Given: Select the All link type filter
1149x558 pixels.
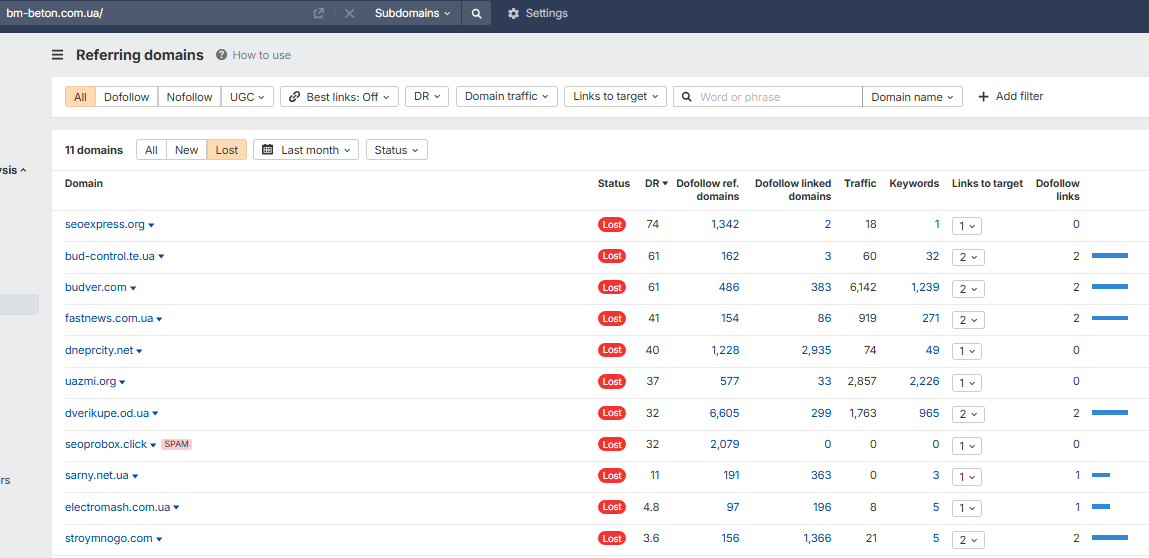Looking at the screenshot, I should [81, 97].
